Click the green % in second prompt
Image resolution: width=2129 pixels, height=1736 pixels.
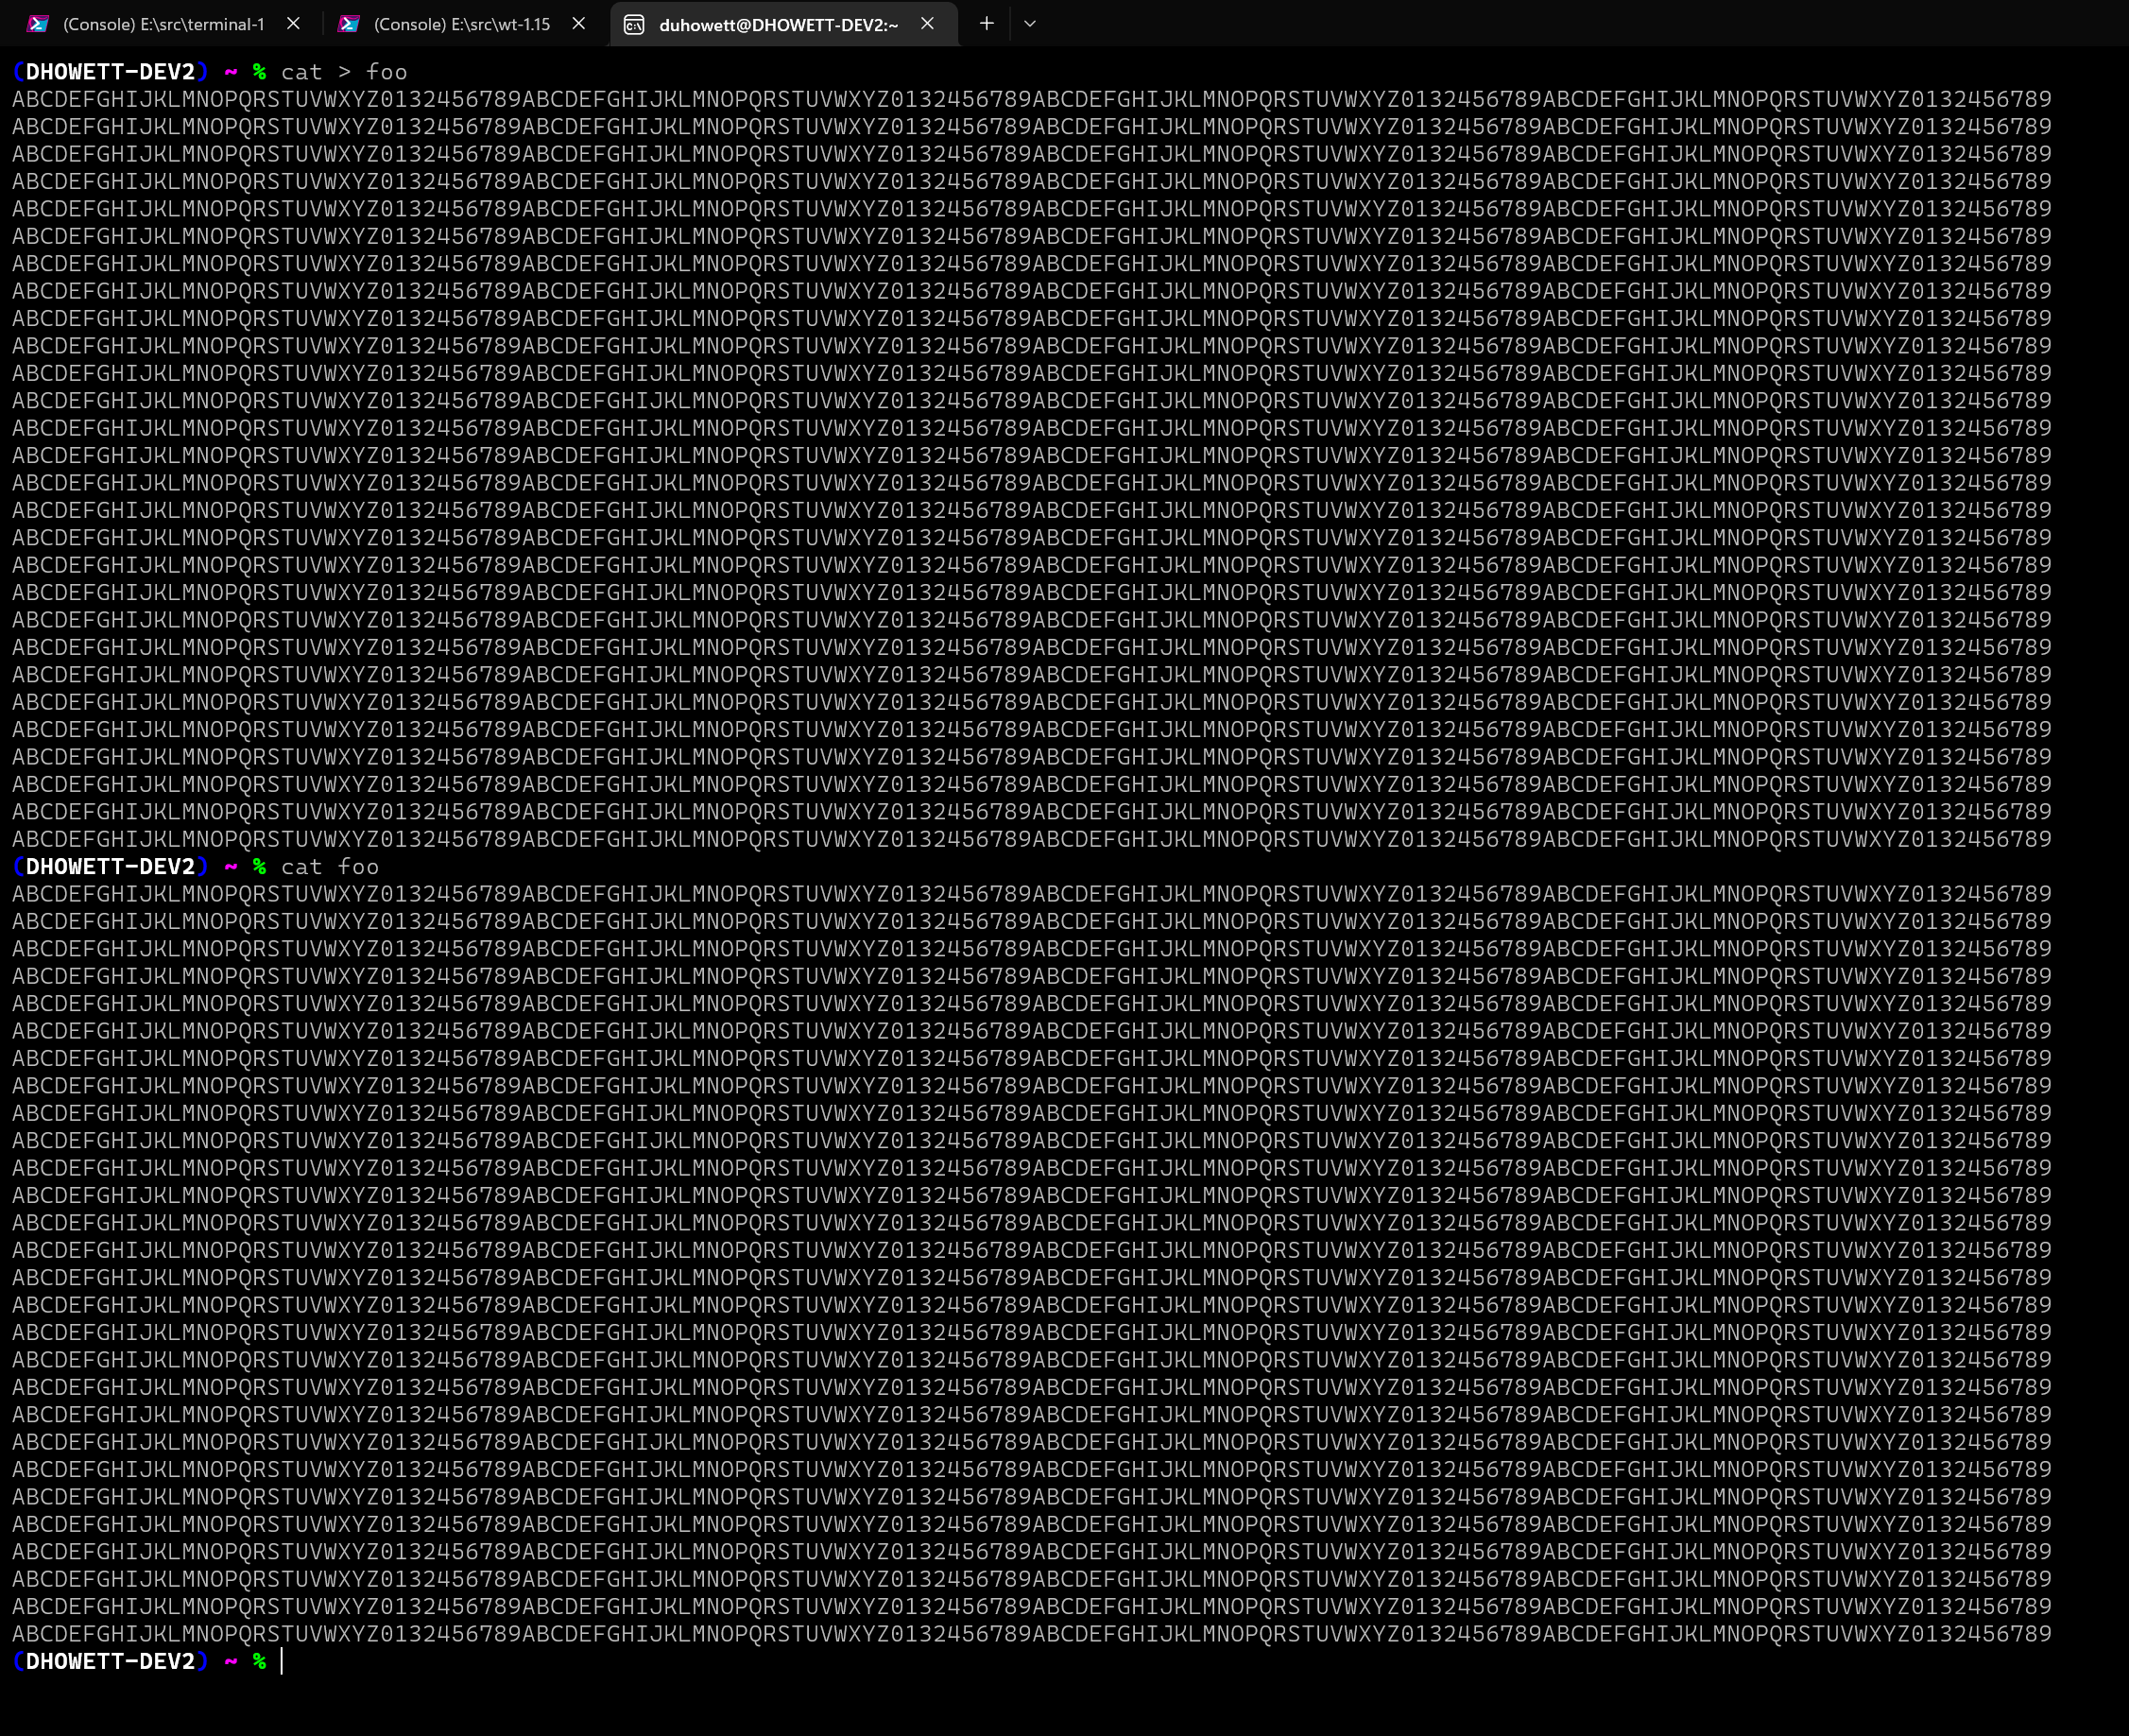pyautogui.click(x=259, y=866)
